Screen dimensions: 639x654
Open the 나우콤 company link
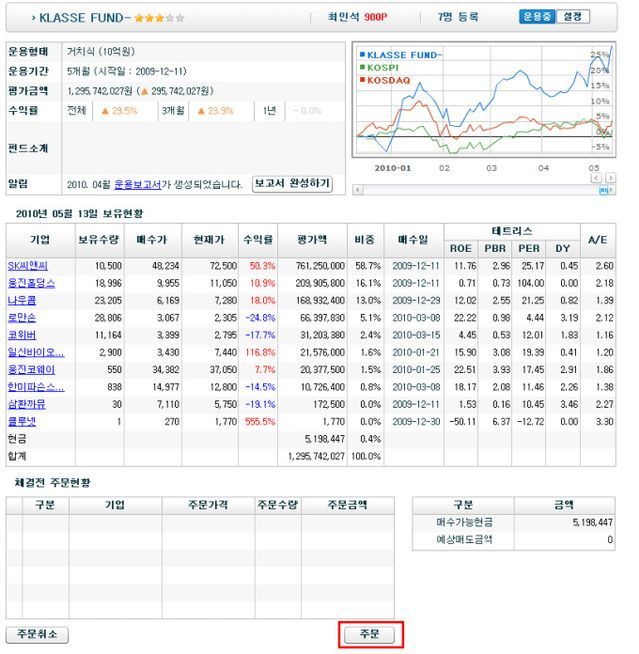(22, 300)
